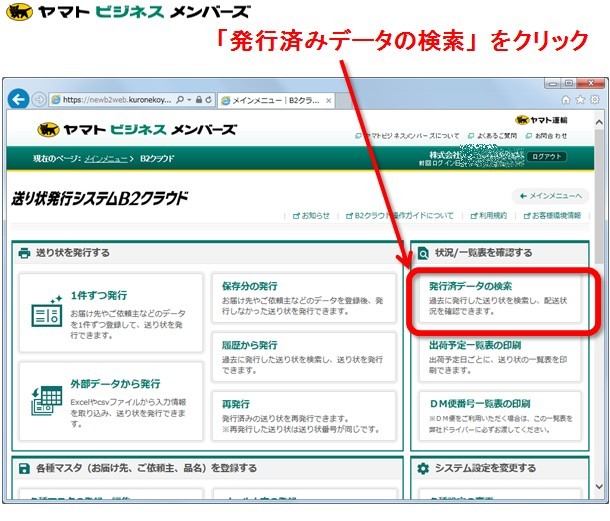
Task: Open B2クラウド操作ガイドについて link
Action: 400,215
